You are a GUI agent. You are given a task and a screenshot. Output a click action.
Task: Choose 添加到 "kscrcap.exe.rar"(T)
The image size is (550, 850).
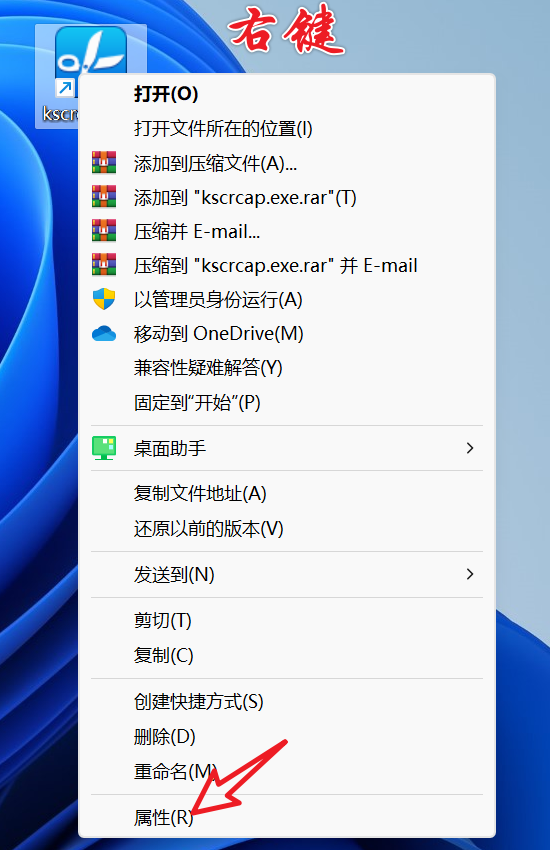pos(245,197)
